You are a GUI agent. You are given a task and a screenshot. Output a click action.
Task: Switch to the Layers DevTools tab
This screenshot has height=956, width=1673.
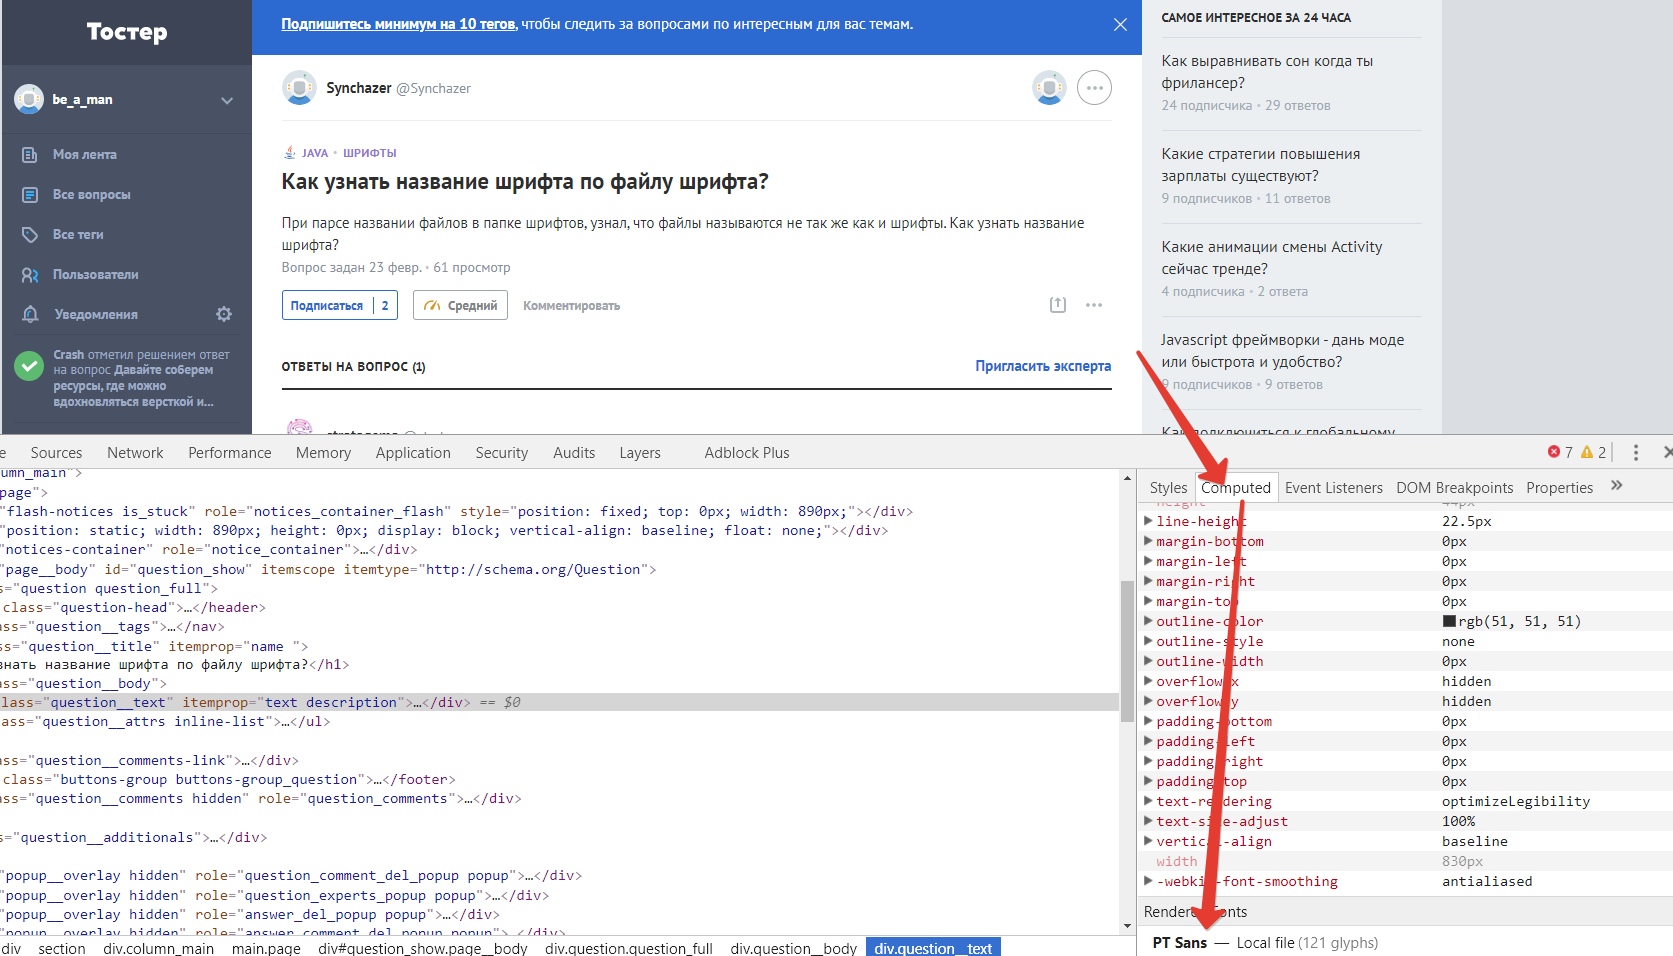(x=640, y=453)
